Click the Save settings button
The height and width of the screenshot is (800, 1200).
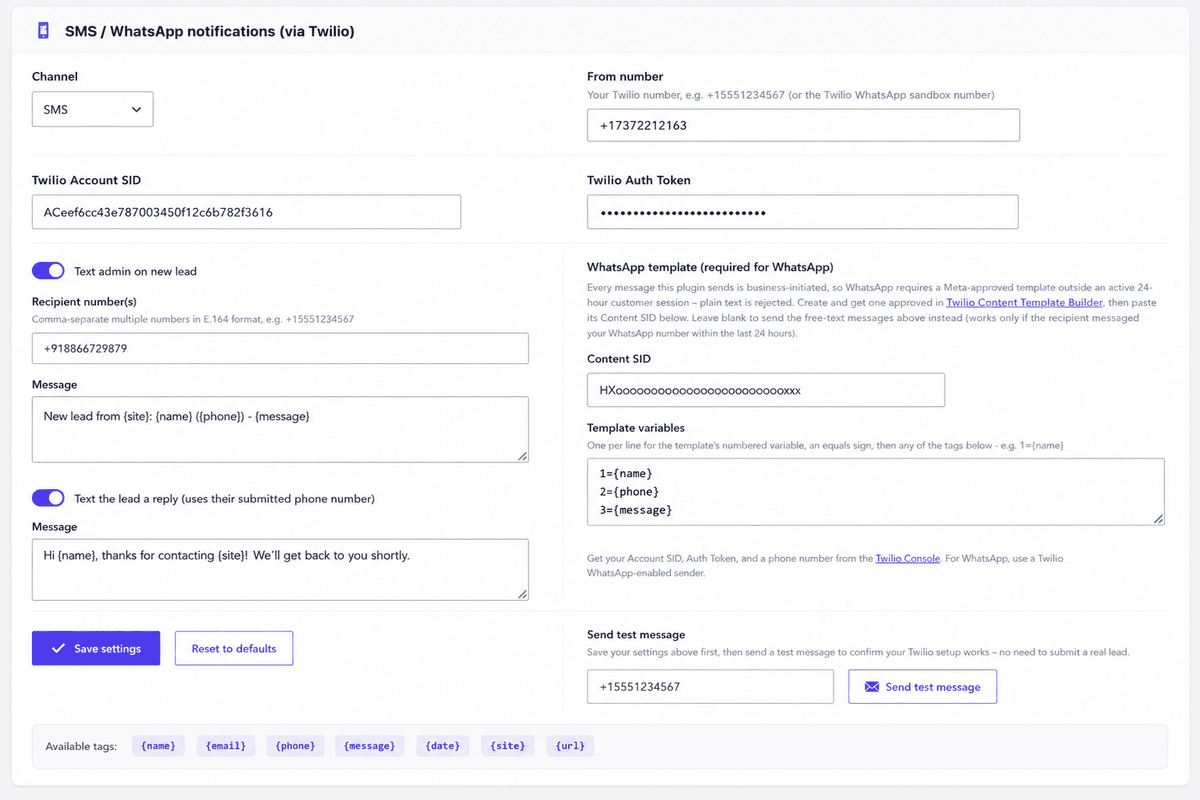96,648
